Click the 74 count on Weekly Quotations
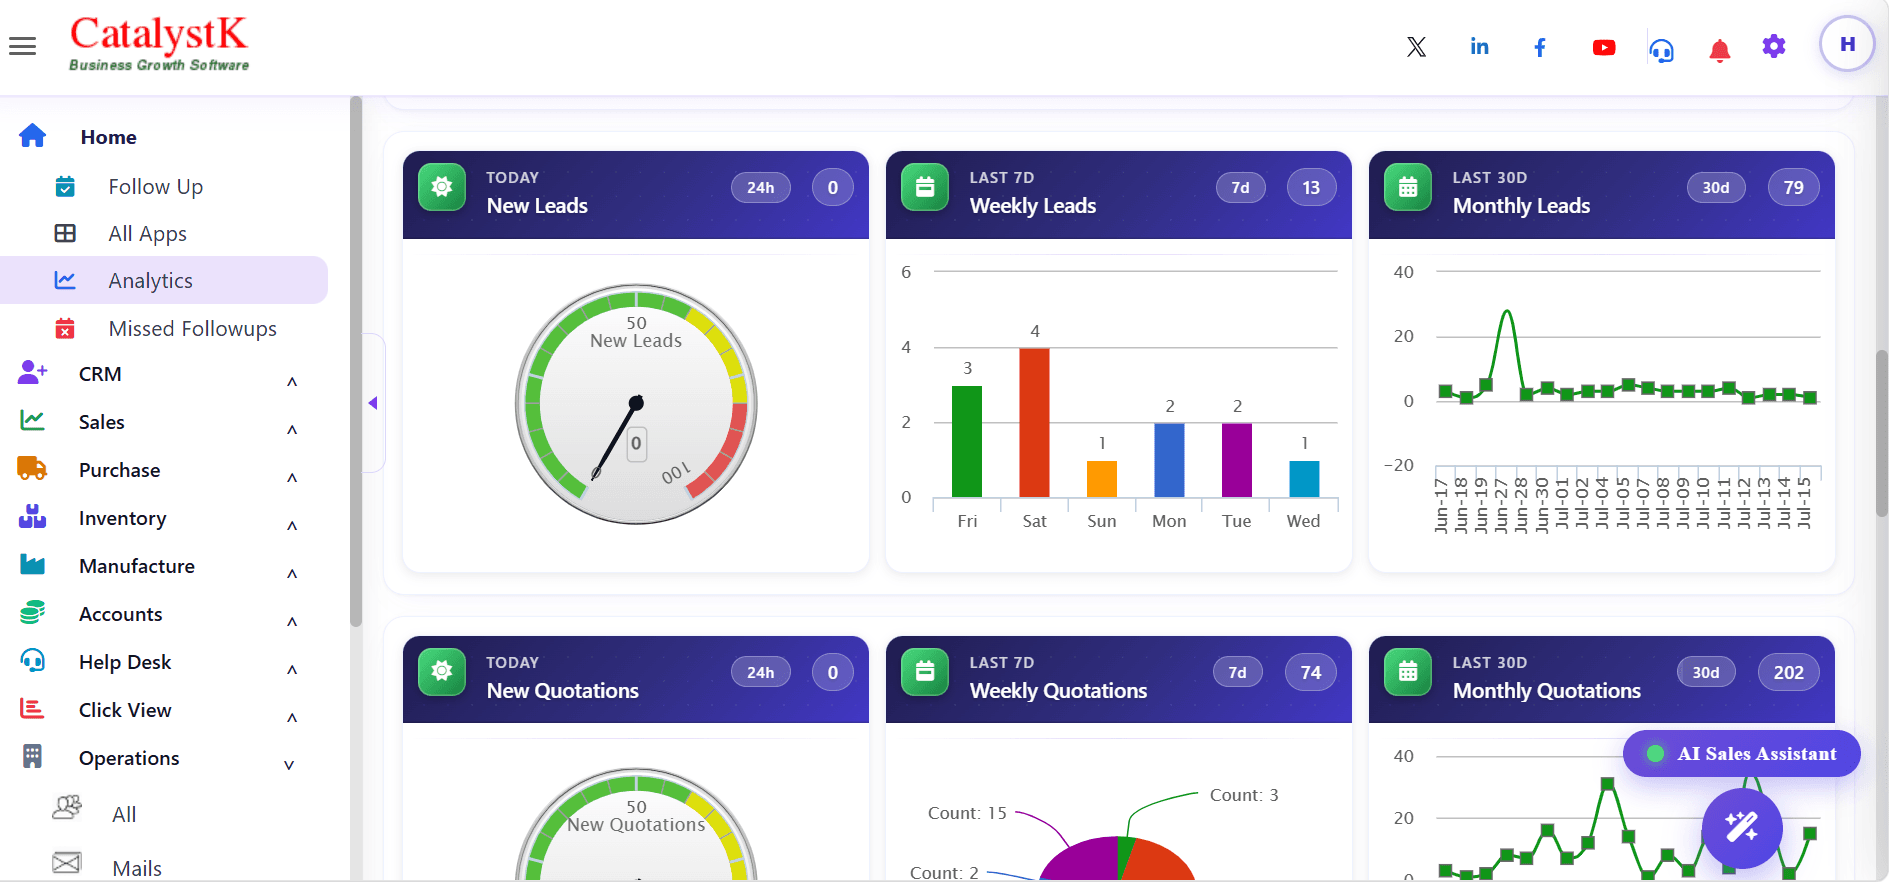Image resolution: width=1893 pixels, height=885 pixels. (x=1310, y=672)
